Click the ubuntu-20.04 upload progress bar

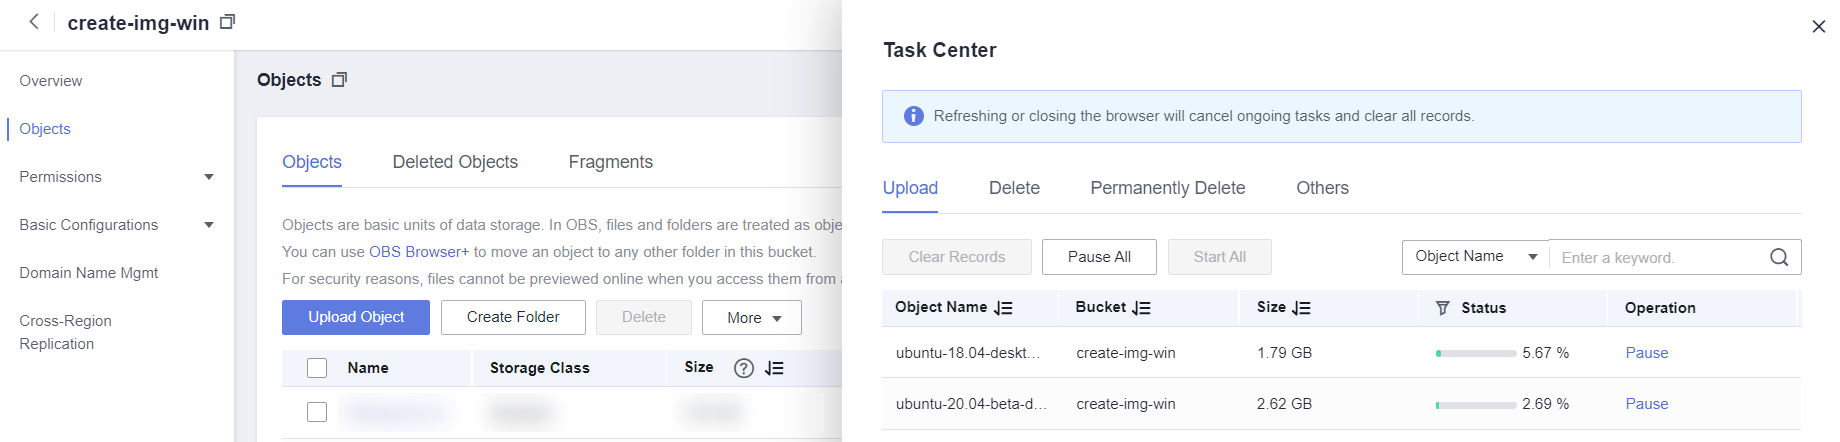point(1476,405)
